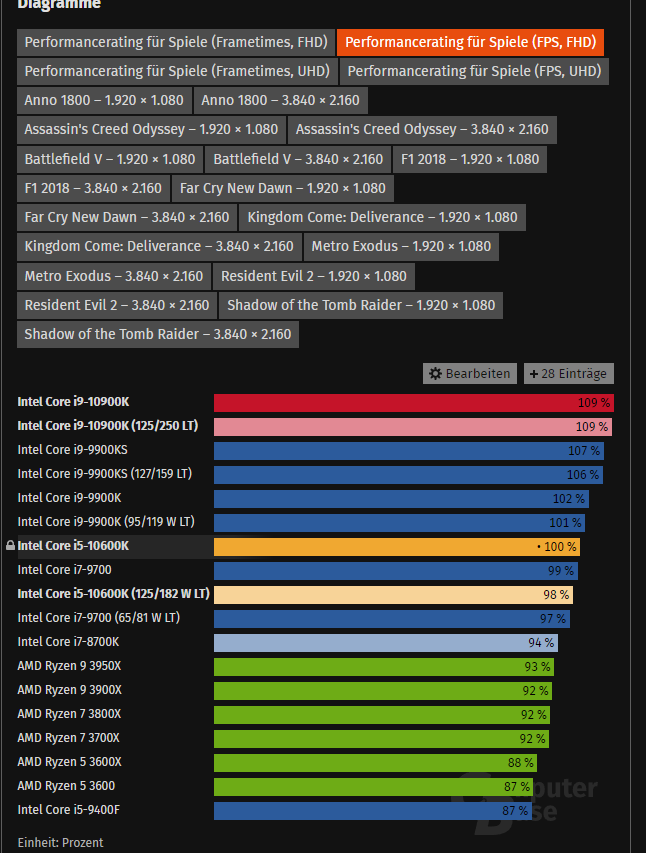Select Intel Core i9-9900KS (127/159 LT) label
Image resolution: width=646 pixels, height=853 pixels.
(x=104, y=474)
